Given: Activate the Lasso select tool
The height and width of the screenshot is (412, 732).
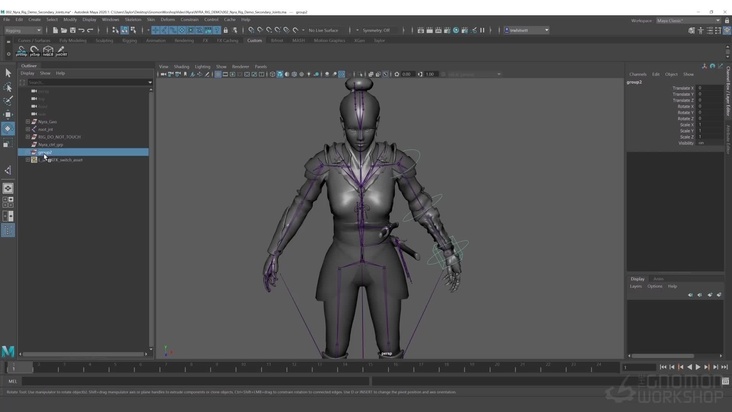Looking at the screenshot, I should (8, 87).
